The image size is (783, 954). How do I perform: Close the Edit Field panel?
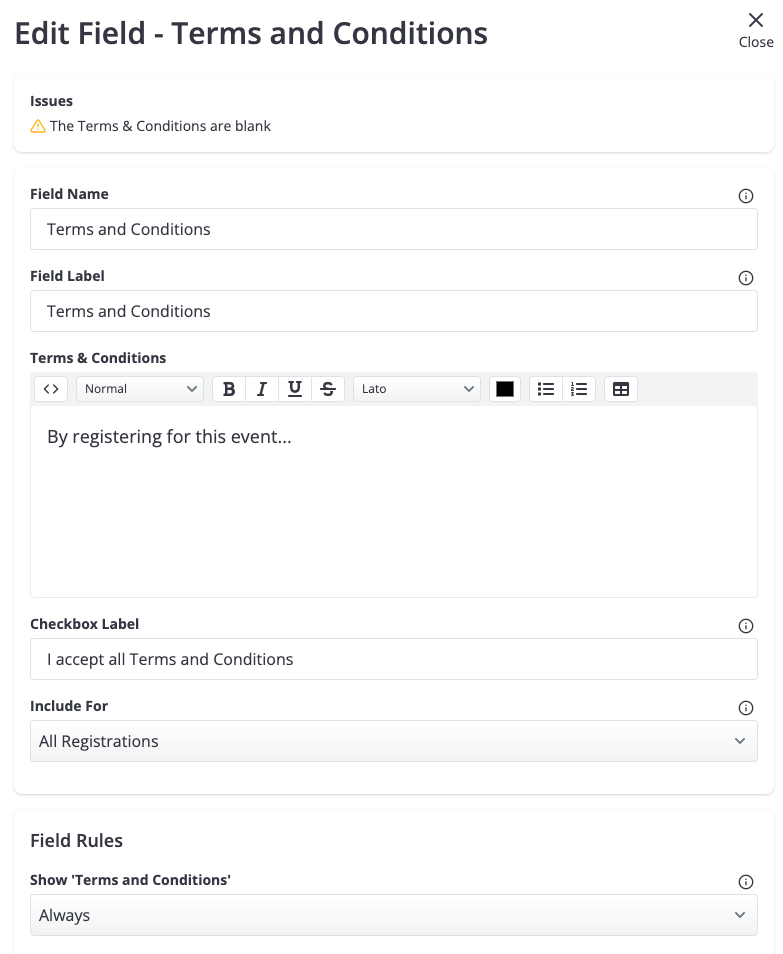point(756,30)
